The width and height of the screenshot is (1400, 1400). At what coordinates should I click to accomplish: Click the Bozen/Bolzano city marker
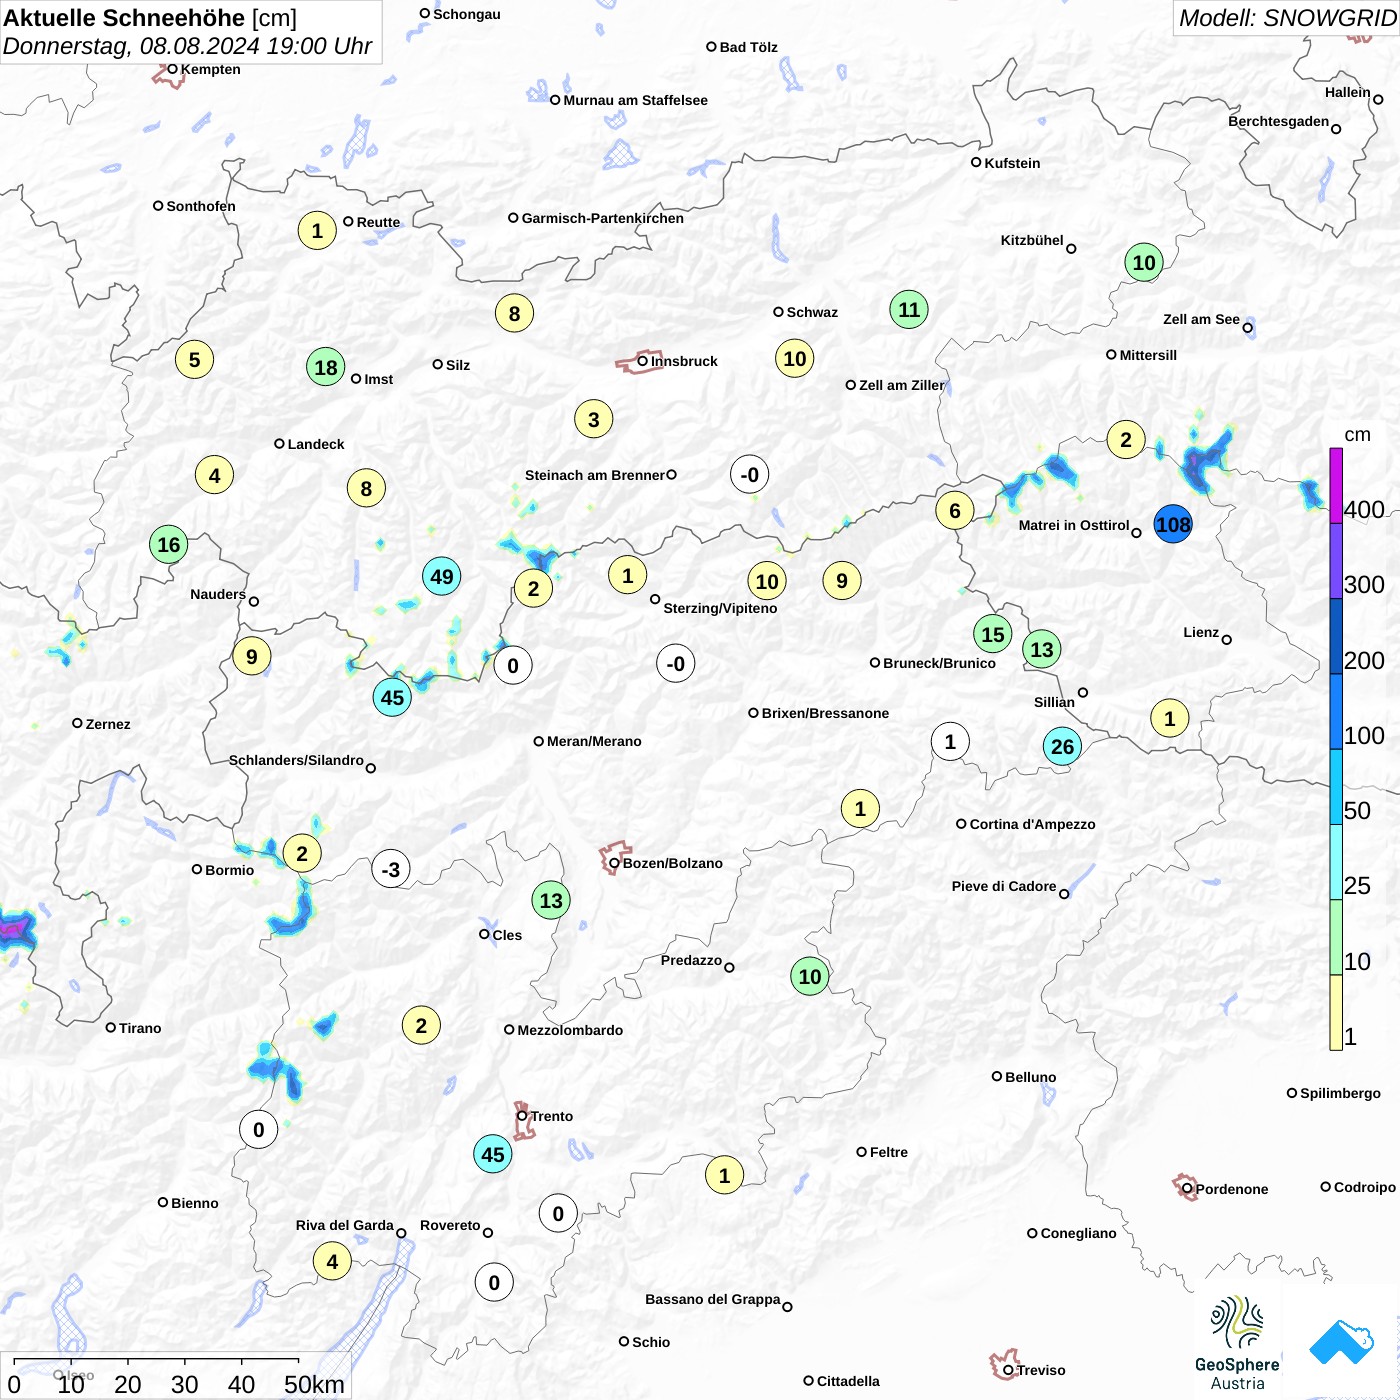pyautogui.click(x=614, y=863)
